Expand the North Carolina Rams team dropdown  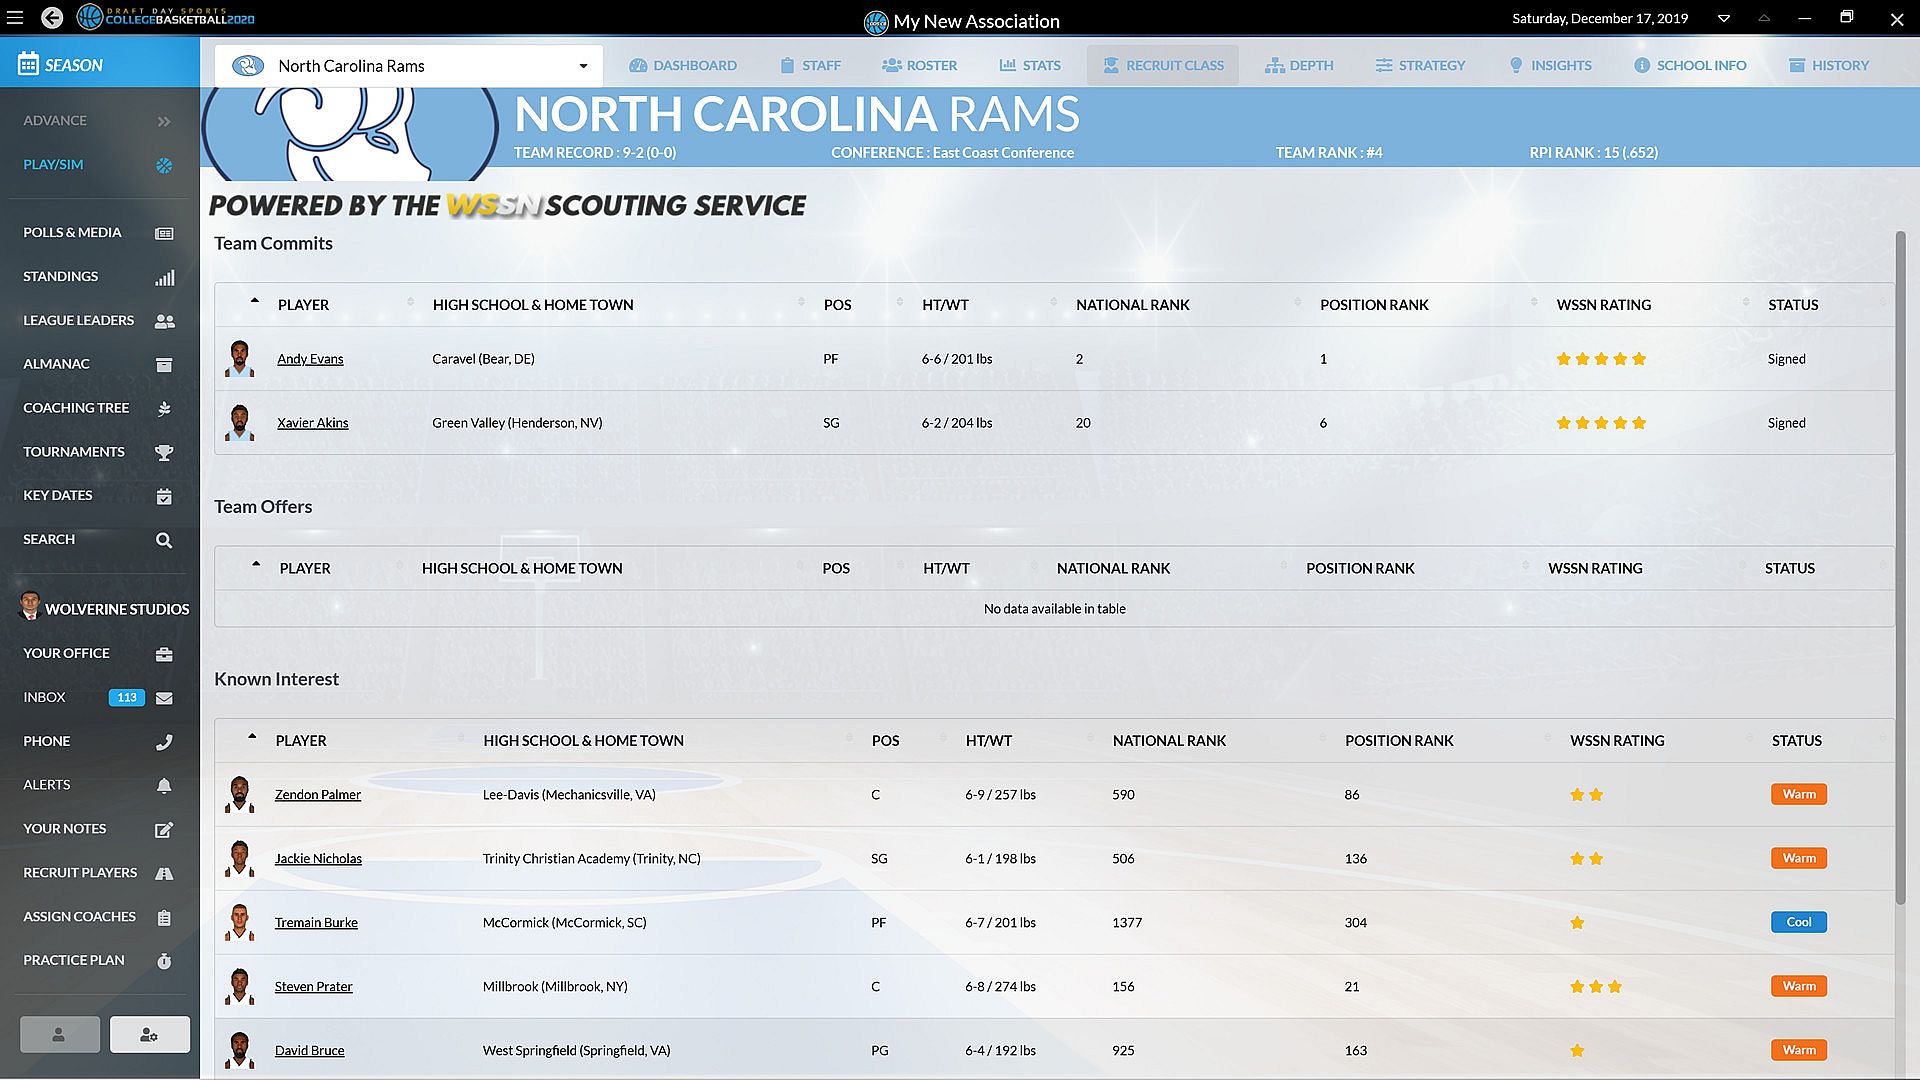coord(583,66)
